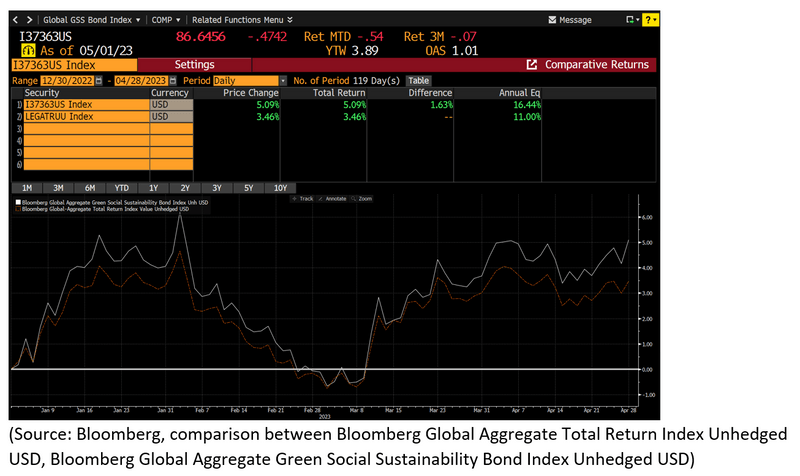Activate the chart Track tool
This screenshot has height=476, width=800.
(303, 198)
